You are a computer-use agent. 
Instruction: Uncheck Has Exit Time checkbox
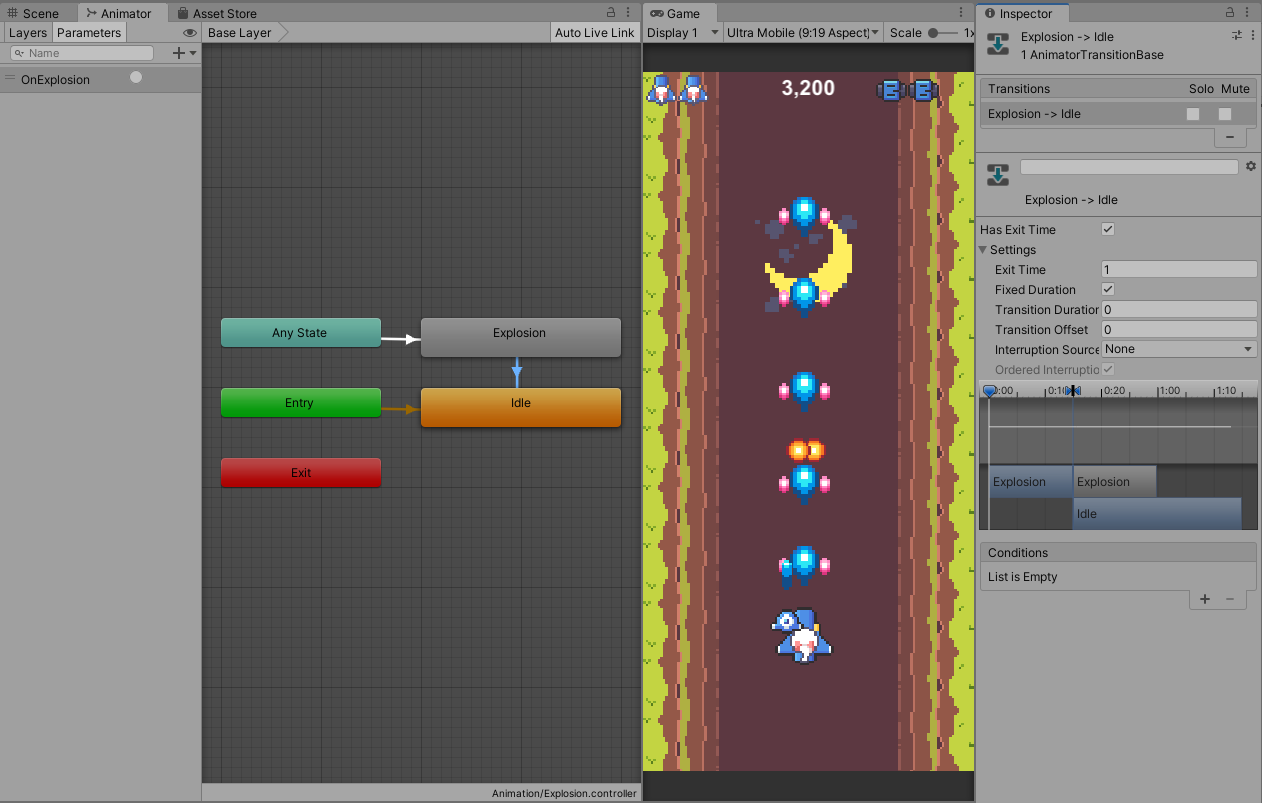pyautogui.click(x=1108, y=229)
